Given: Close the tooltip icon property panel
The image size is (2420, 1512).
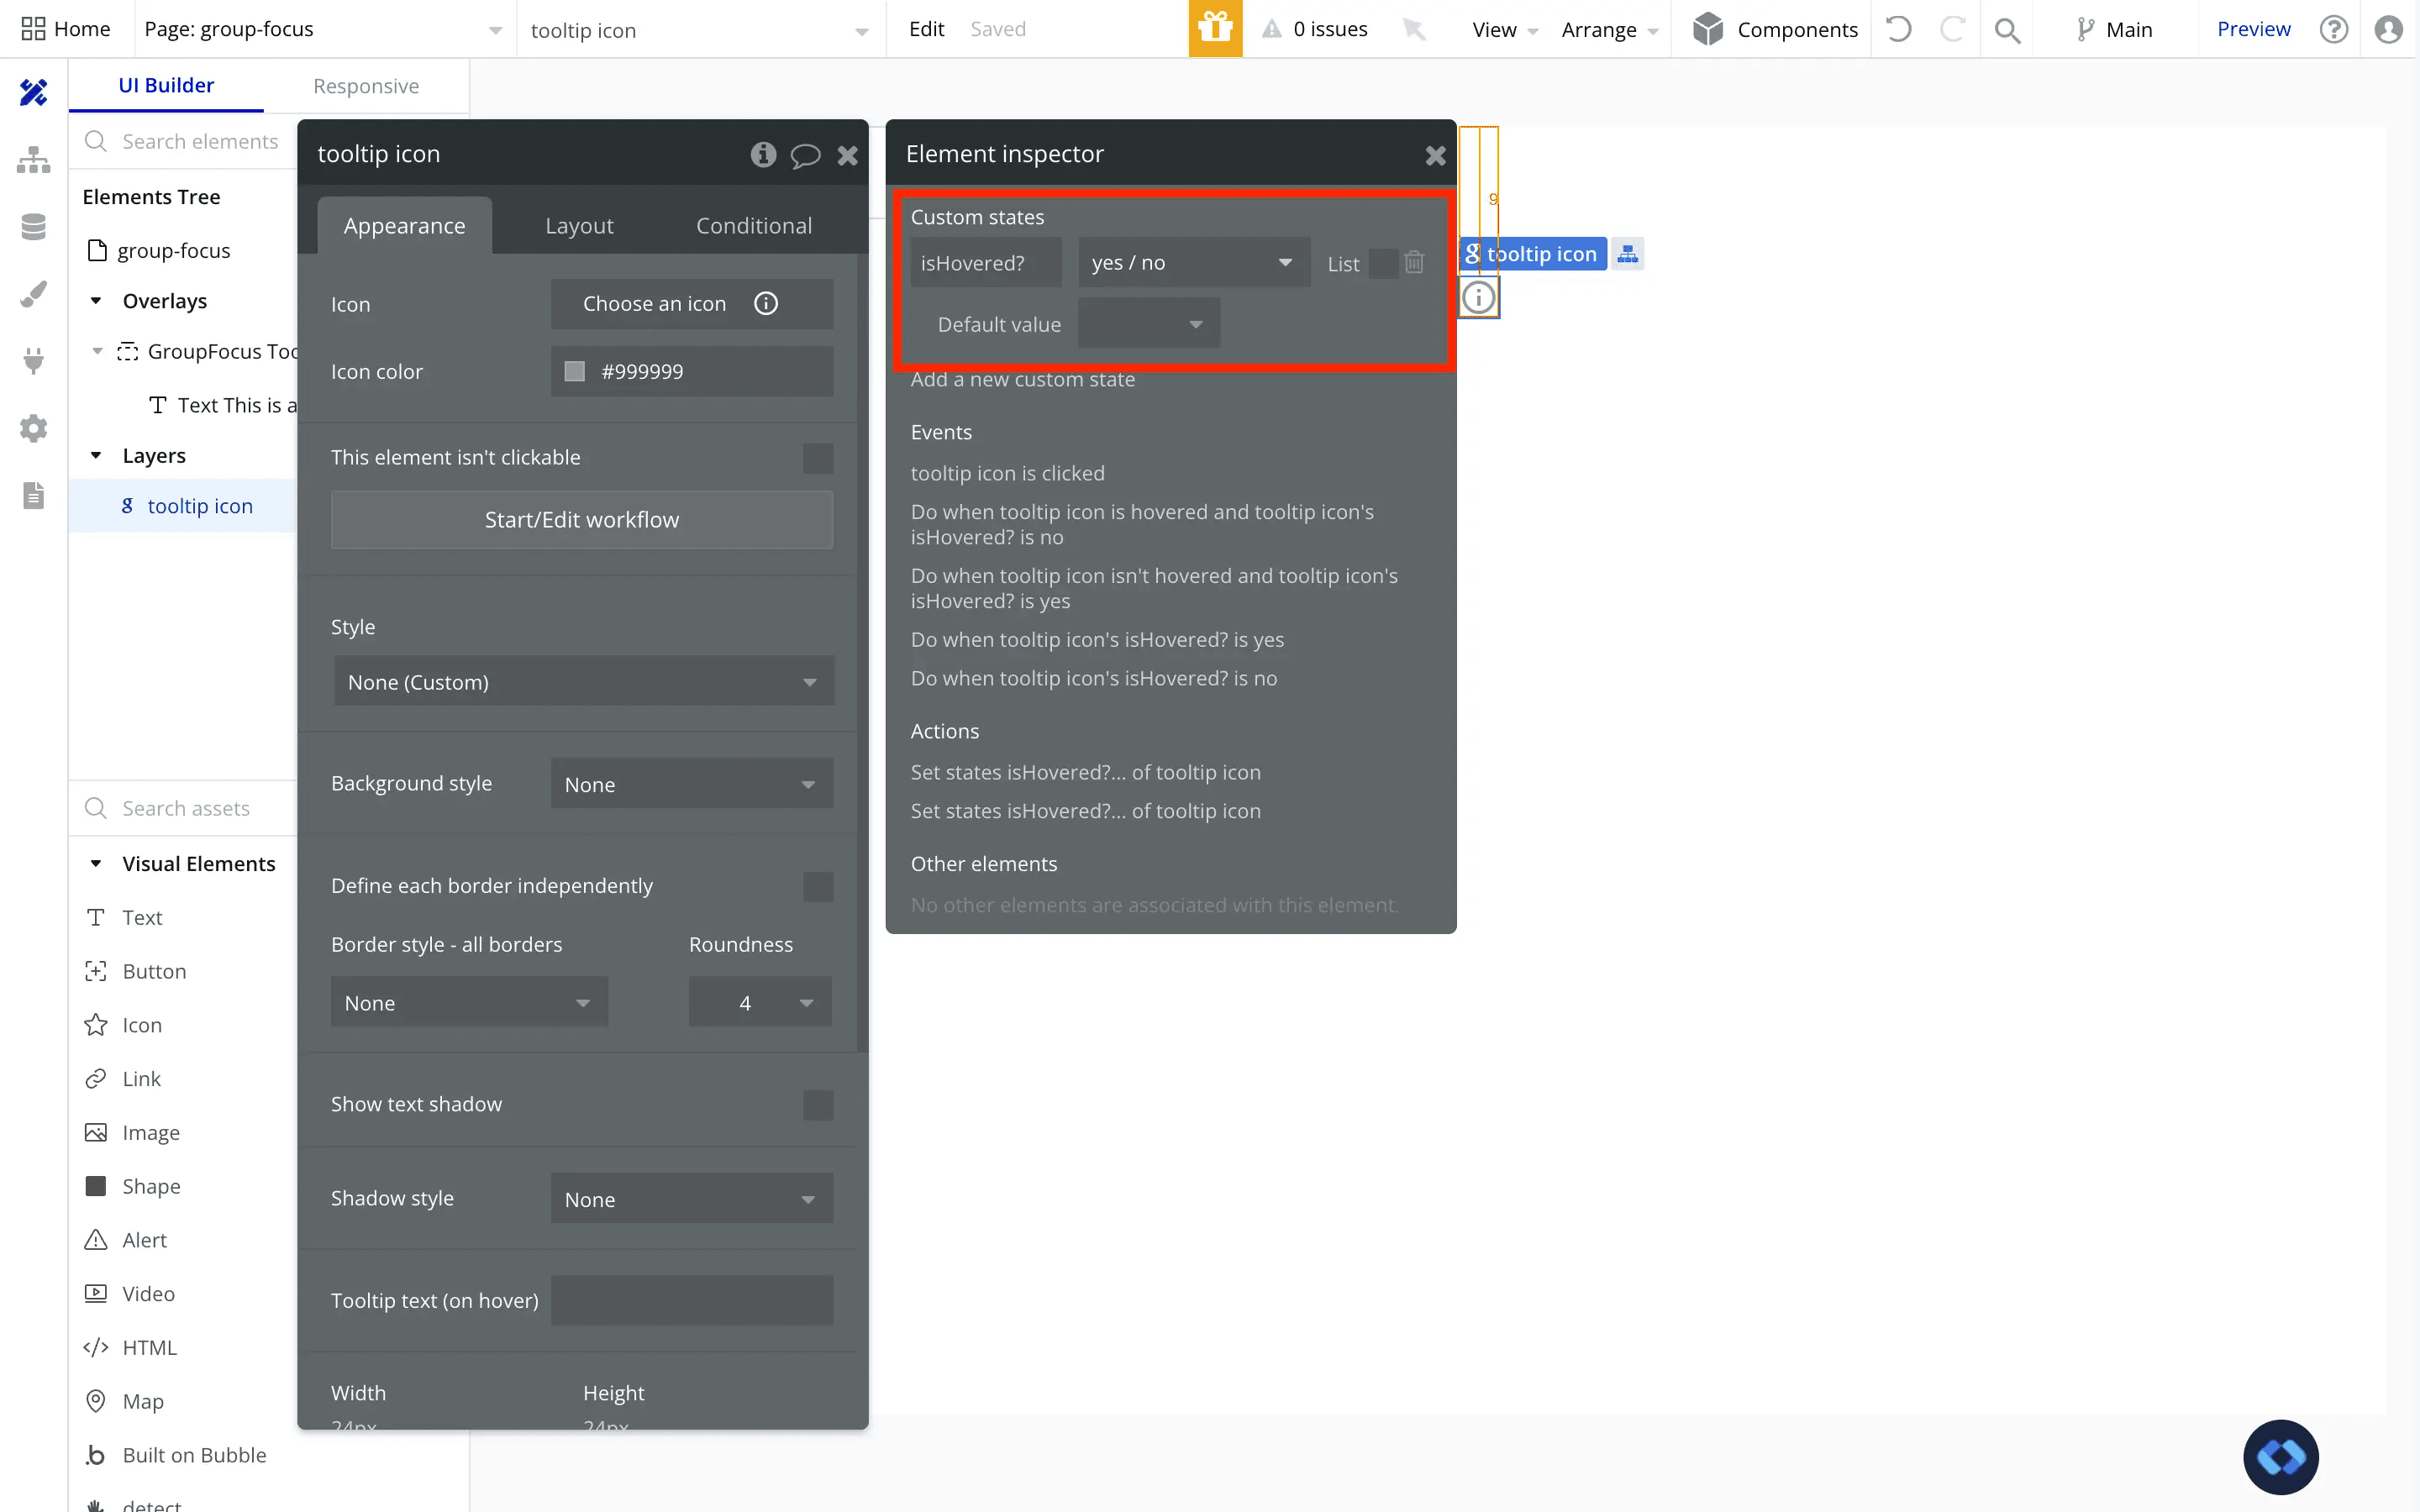Looking at the screenshot, I should click(x=848, y=155).
